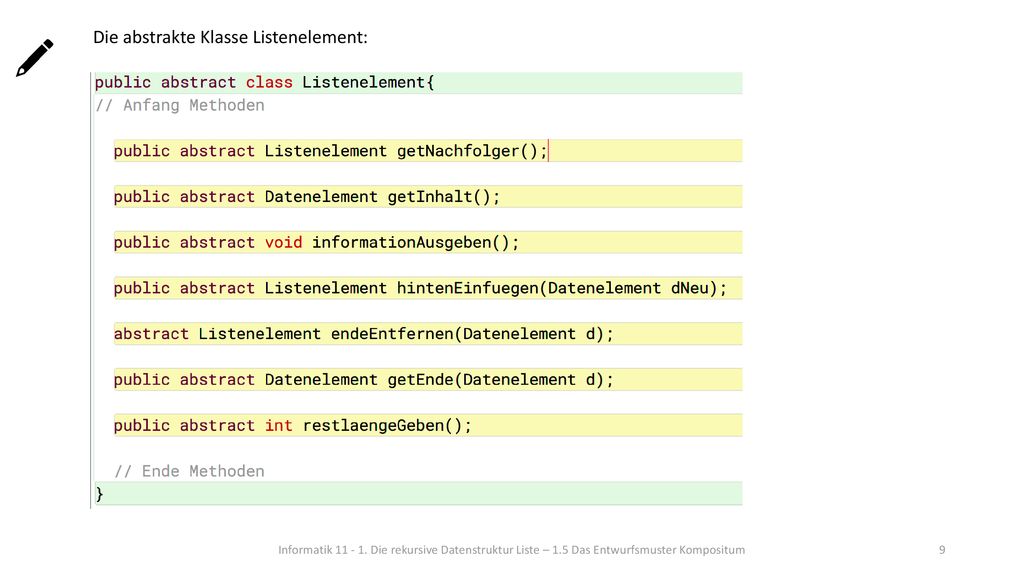
Task: Click the informationAusgeben() method line
Action: pos(428,242)
